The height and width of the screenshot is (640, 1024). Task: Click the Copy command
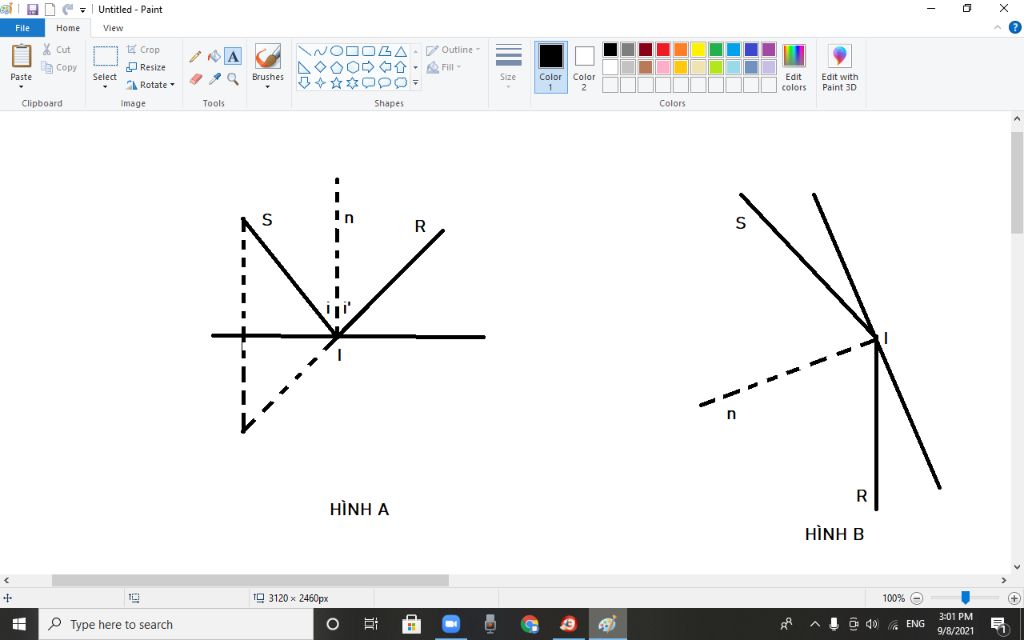point(59,67)
